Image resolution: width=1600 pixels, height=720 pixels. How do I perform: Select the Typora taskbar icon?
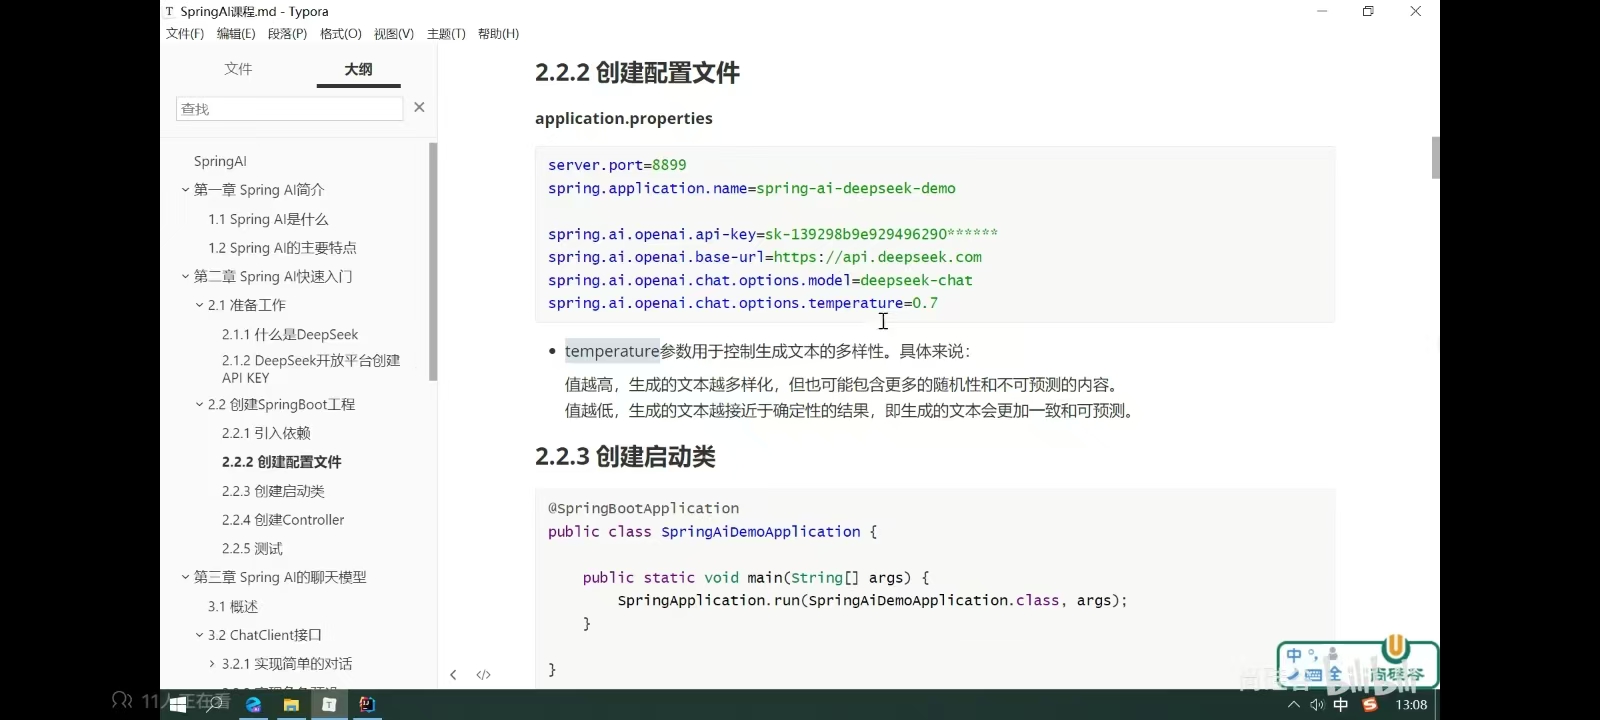click(329, 705)
